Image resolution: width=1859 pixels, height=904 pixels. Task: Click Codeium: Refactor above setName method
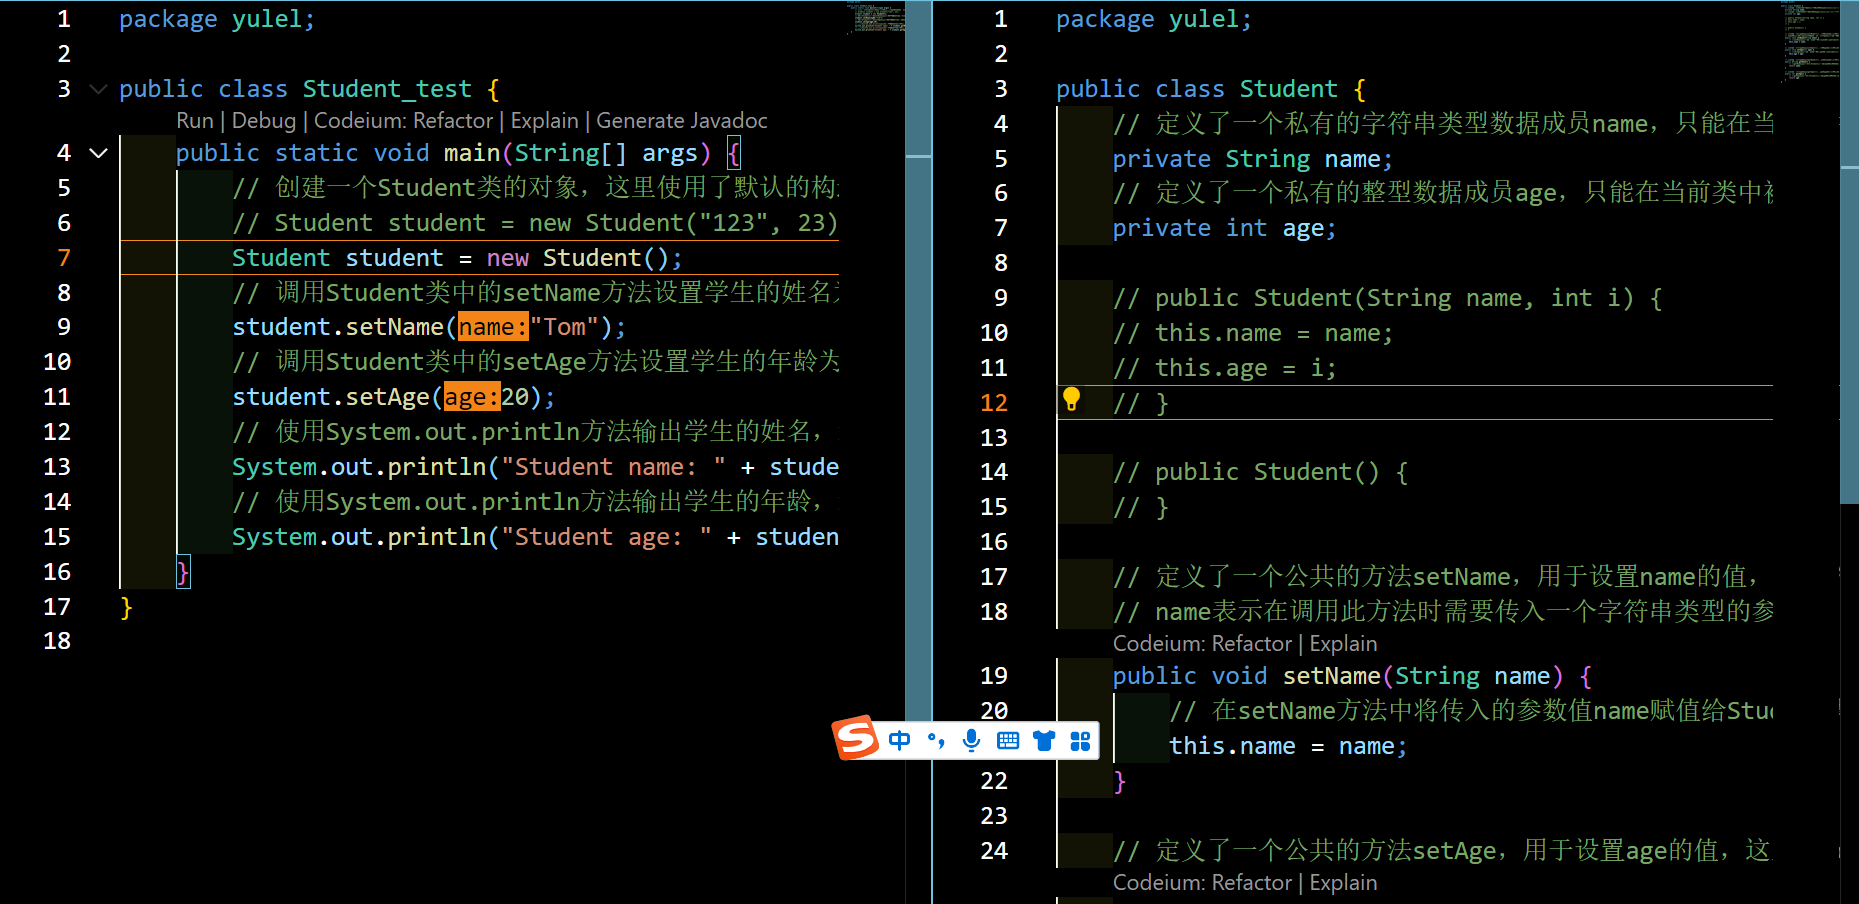[x=1203, y=644]
